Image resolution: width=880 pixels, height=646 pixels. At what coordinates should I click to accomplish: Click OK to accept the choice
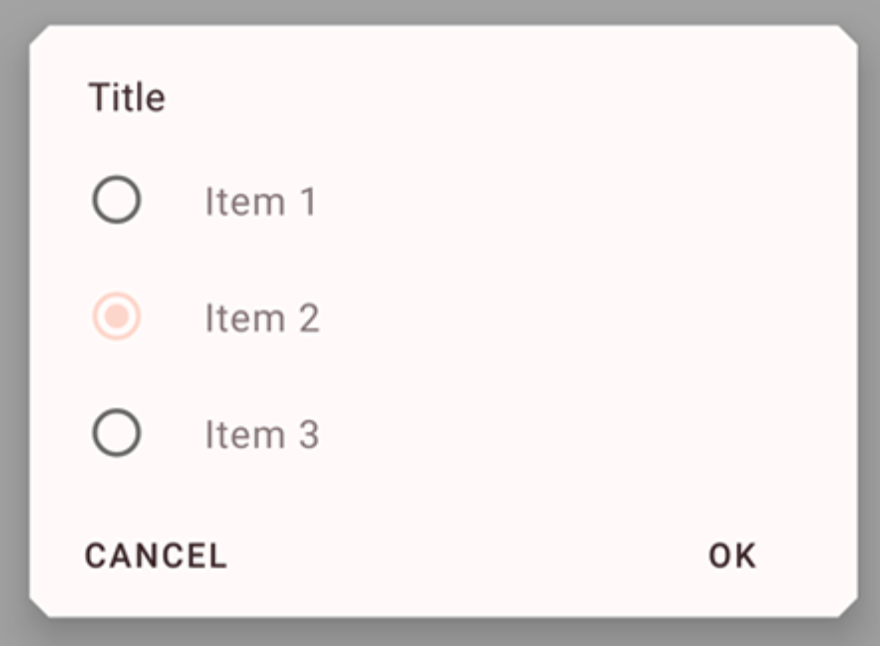point(732,556)
